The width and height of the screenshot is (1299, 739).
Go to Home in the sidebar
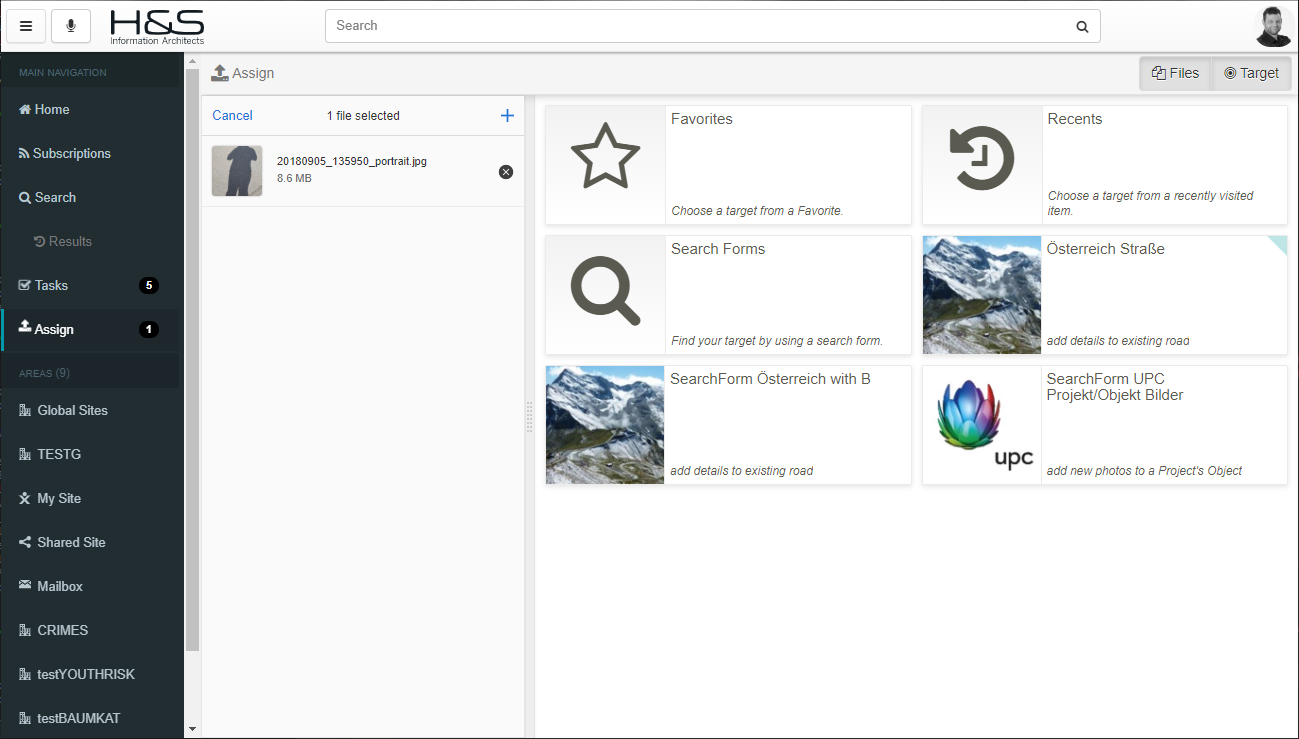(51, 109)
